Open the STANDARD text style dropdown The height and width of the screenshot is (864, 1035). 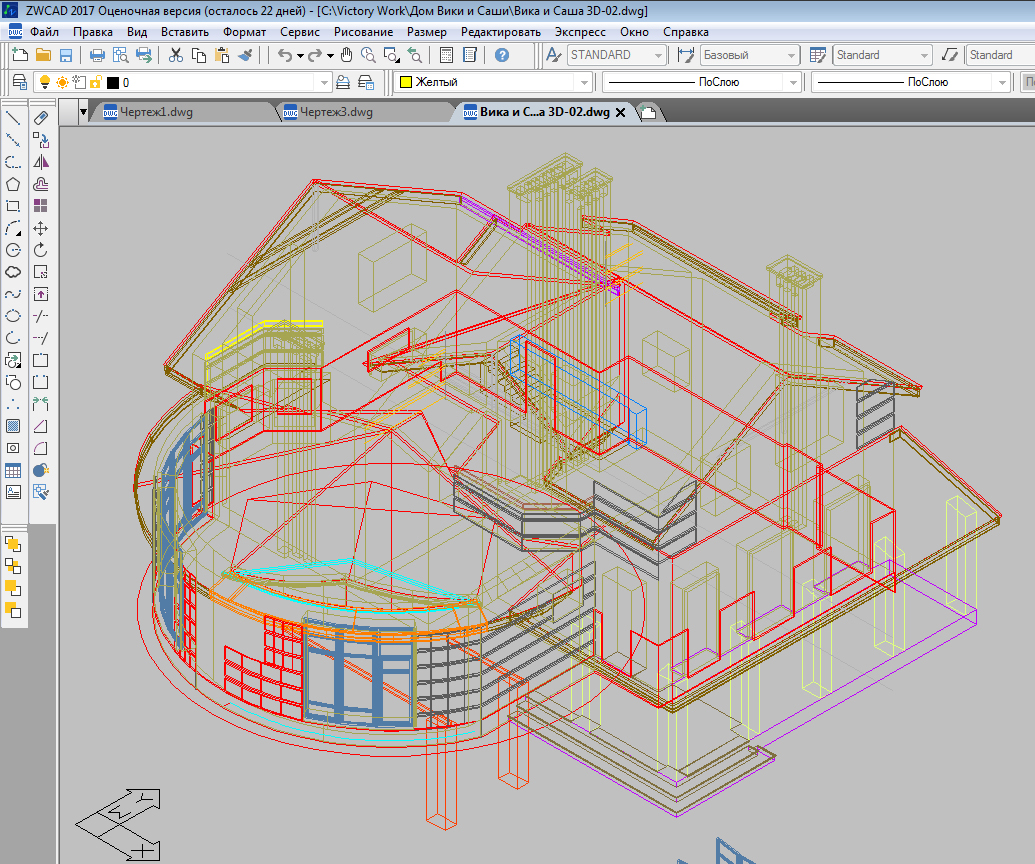point(659,56)
